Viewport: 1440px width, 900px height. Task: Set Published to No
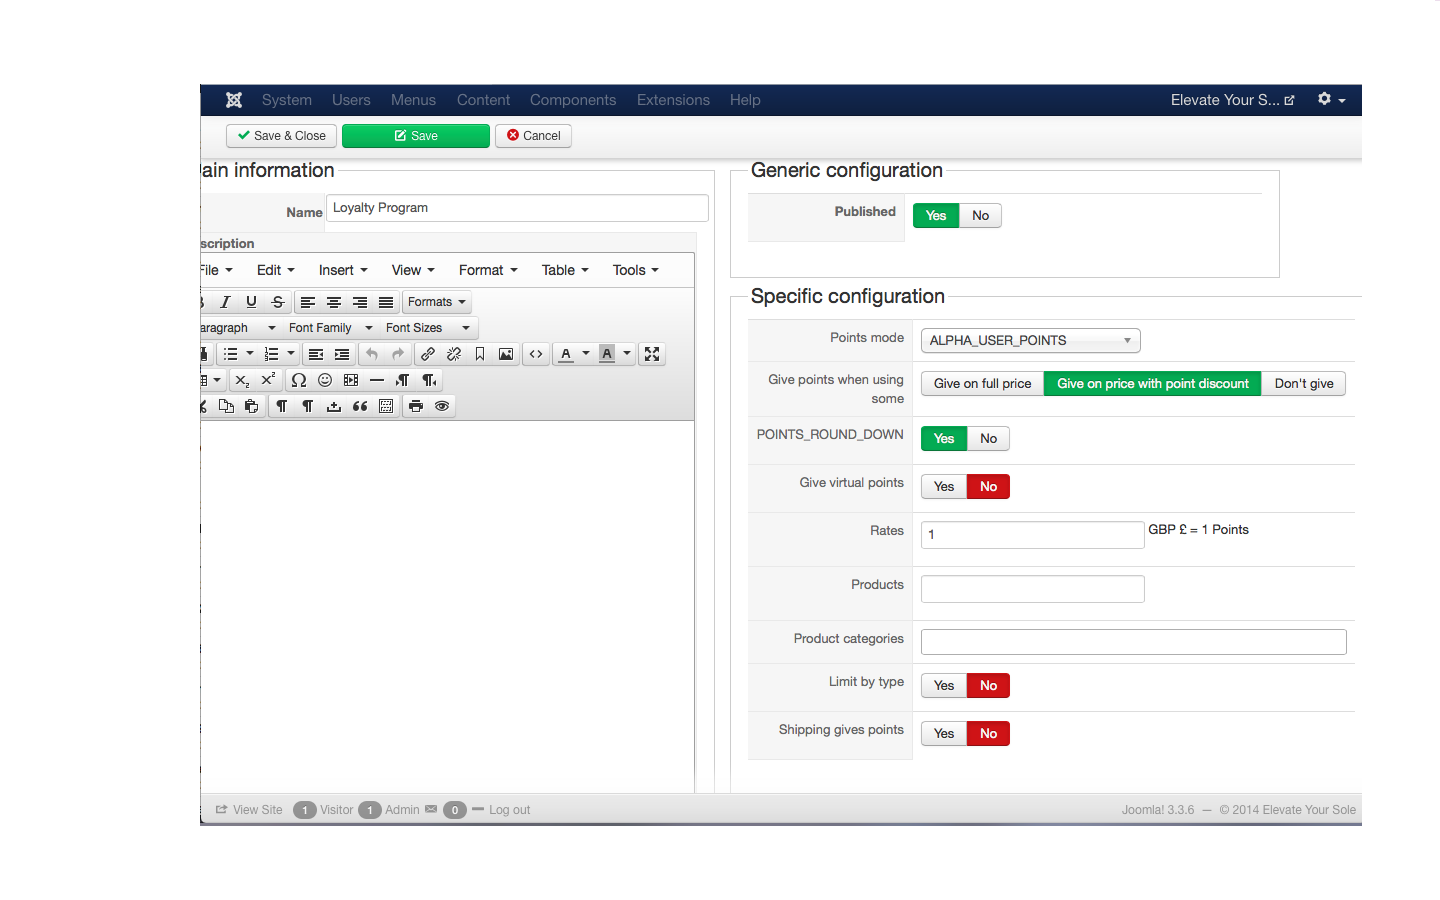[x=980, y=216]
